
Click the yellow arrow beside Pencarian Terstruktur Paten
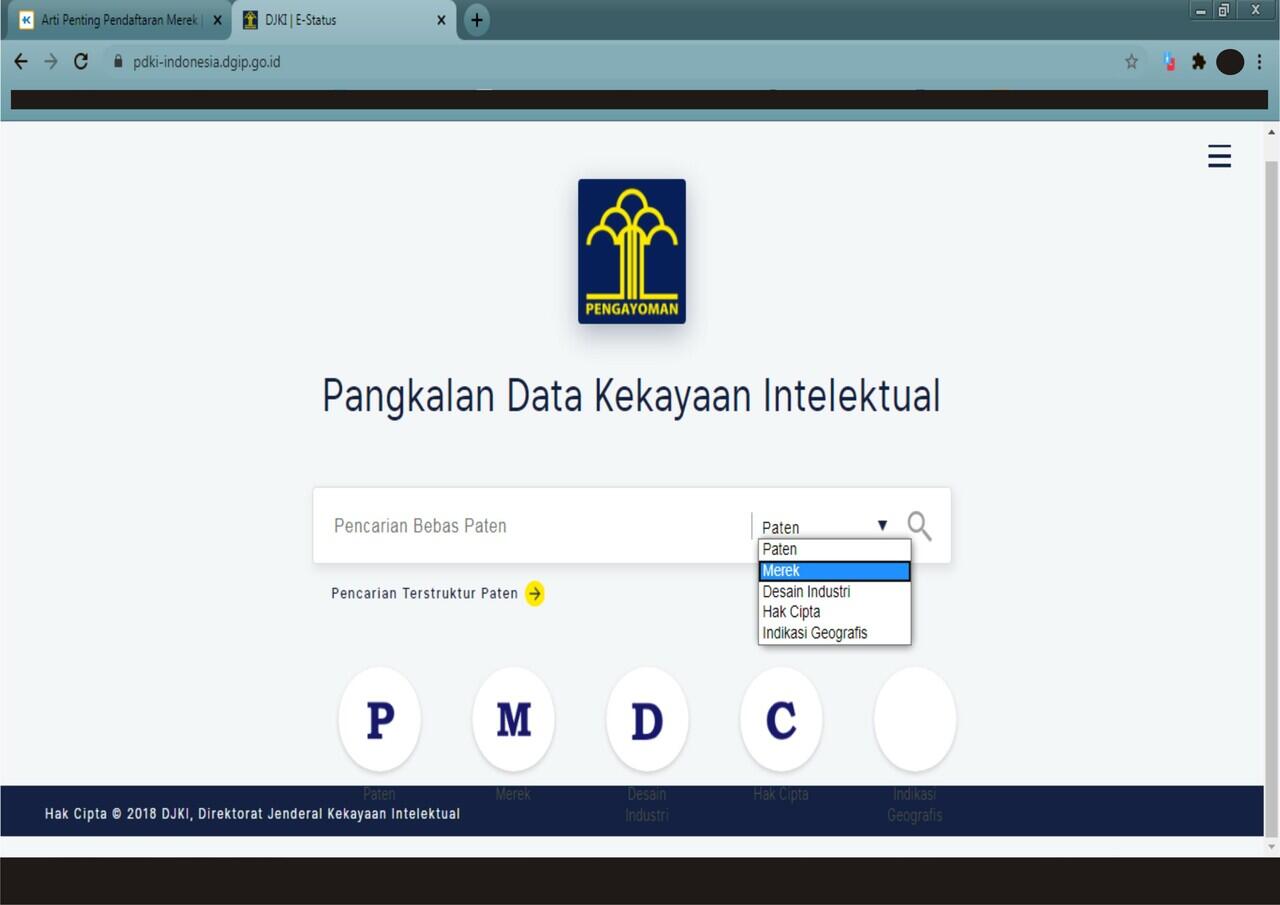coord(535,594)
